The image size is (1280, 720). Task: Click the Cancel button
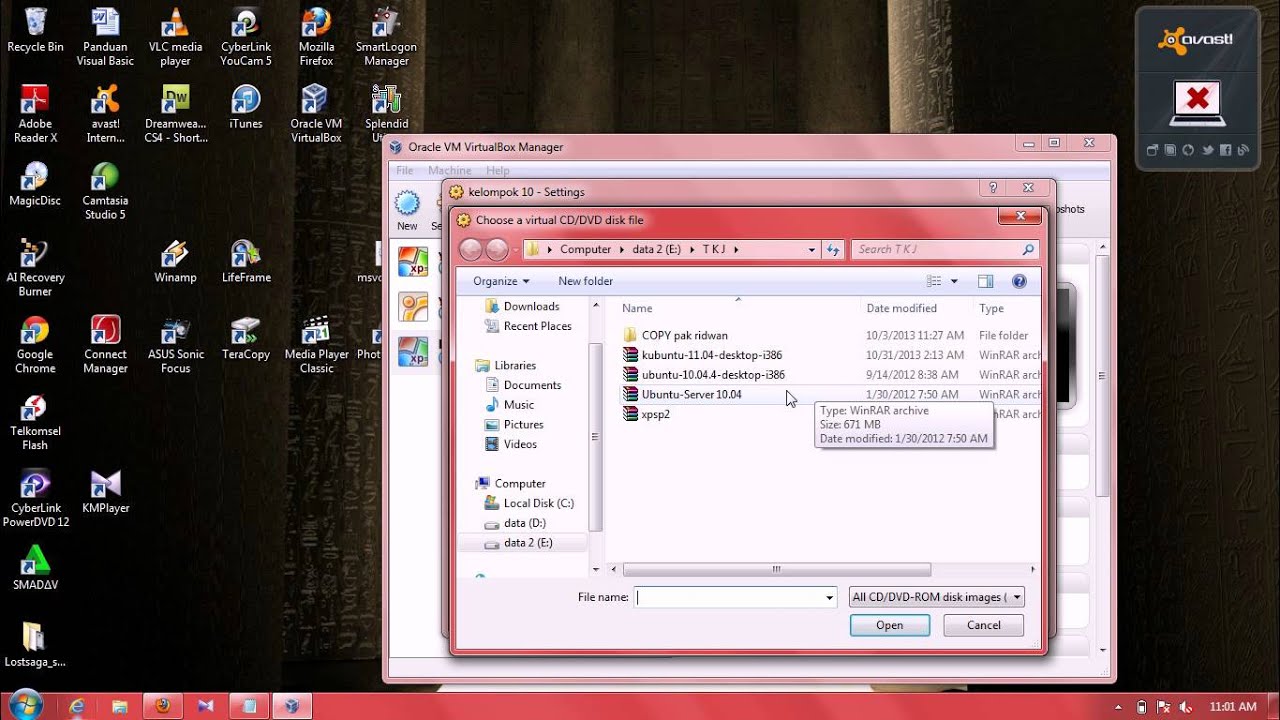tap(983, 625)
